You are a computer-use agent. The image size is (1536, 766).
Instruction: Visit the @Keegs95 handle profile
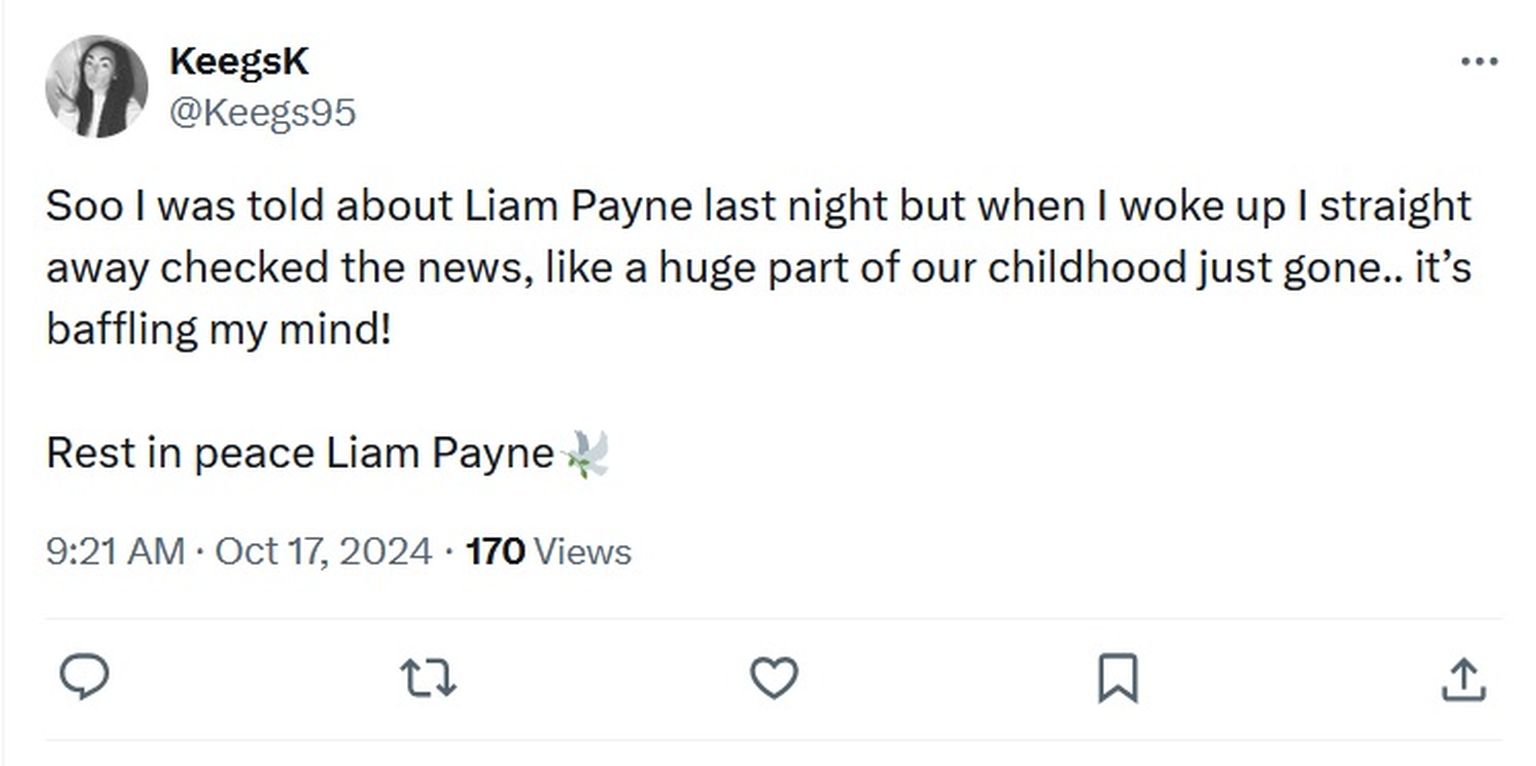(262, 112)
